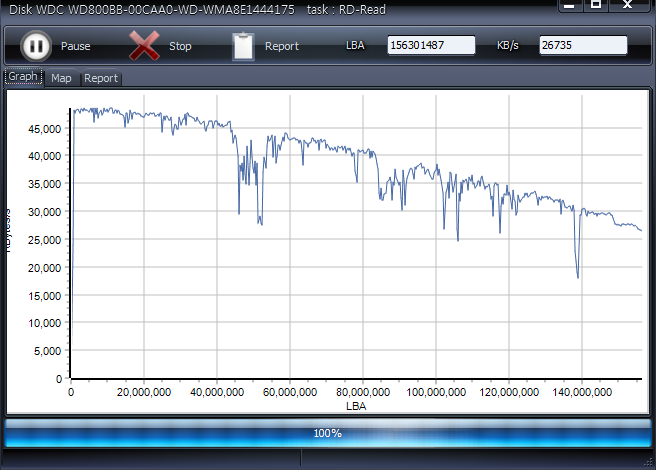The width and height of the screenshot is (656, 470).
Task: Click the '80,000,000' x-axis label
Action: [363, 392]
